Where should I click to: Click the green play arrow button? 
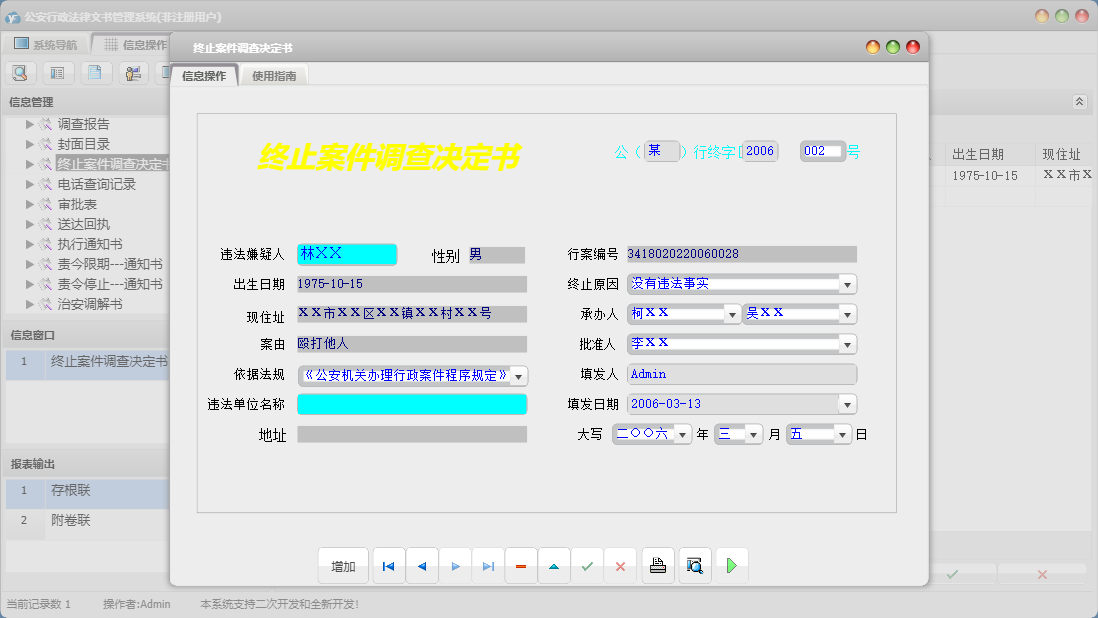coord(731,566)
